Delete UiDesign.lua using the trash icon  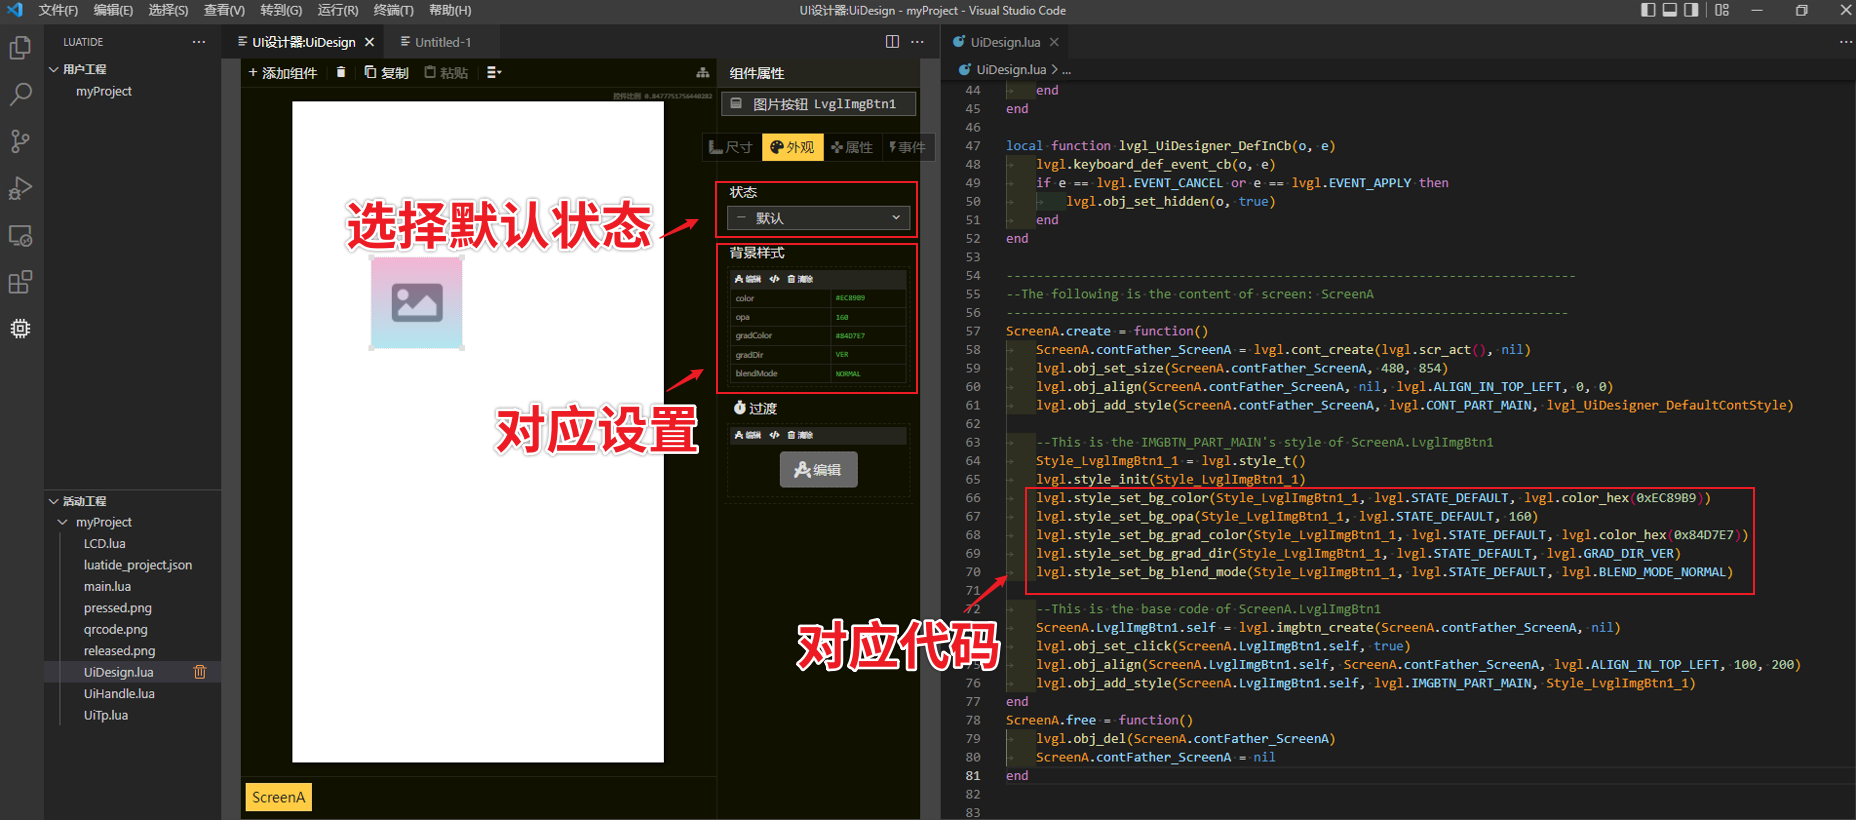(200, 672)
